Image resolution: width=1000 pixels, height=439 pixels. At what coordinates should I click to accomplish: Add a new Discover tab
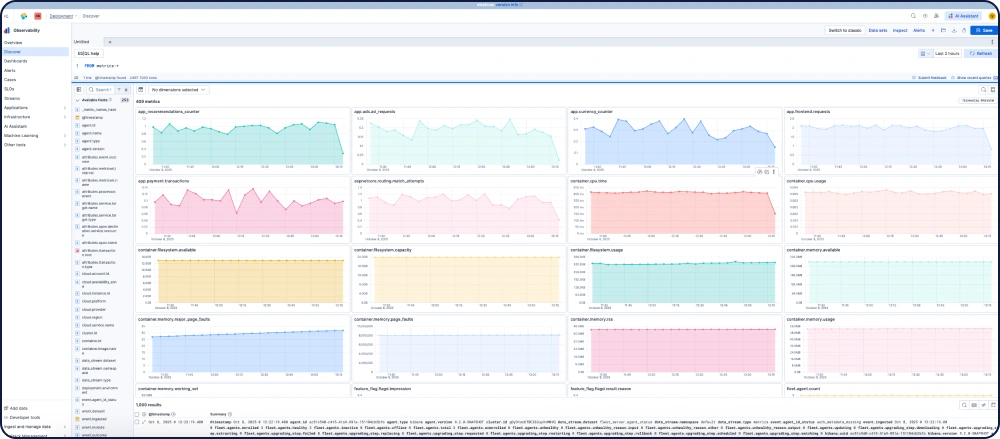pos(107,41)
